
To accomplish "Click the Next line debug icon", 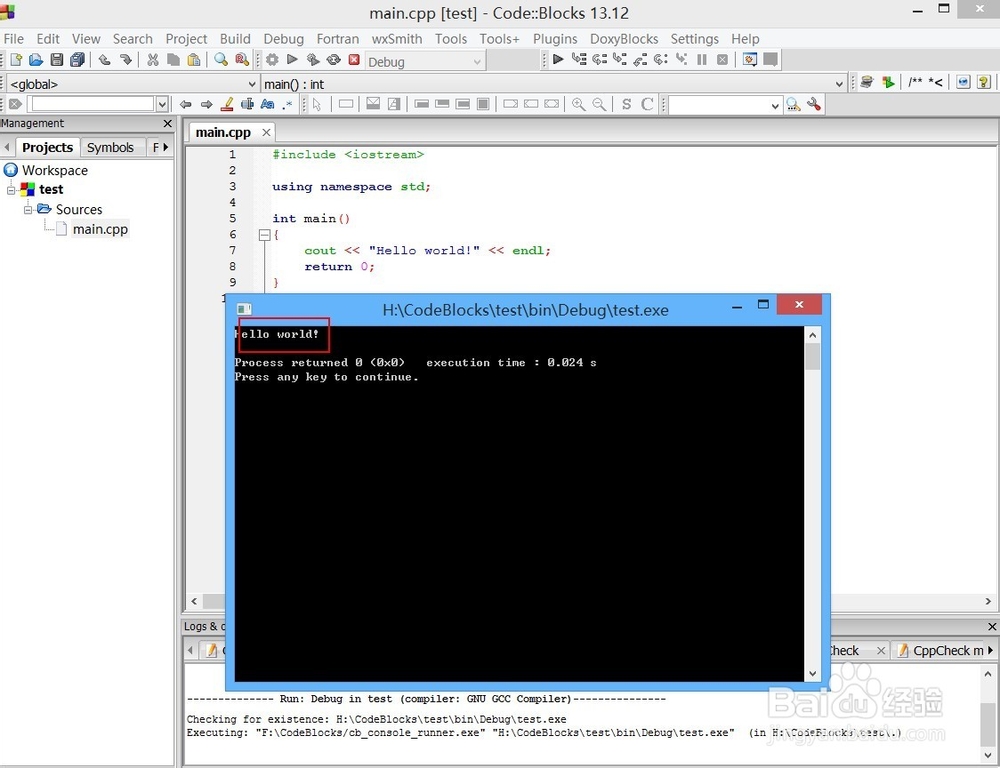I will tap(599, 59).
